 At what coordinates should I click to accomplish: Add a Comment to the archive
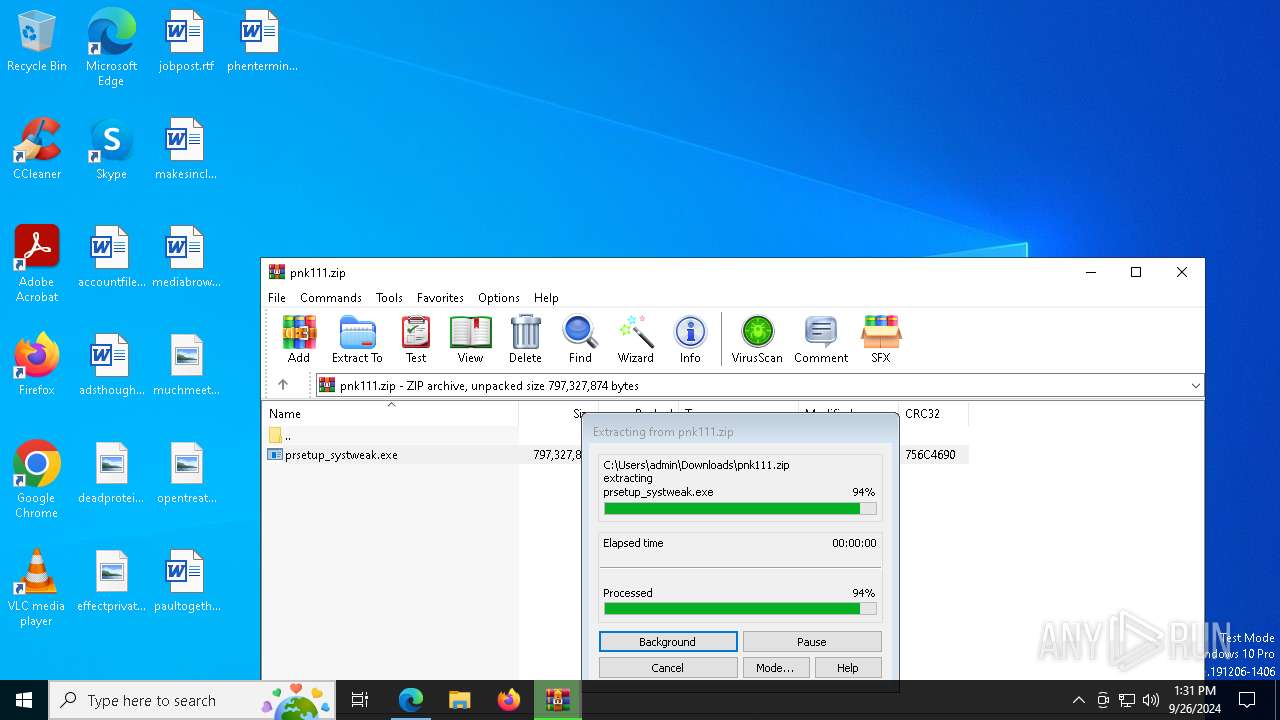coord(821,339)
